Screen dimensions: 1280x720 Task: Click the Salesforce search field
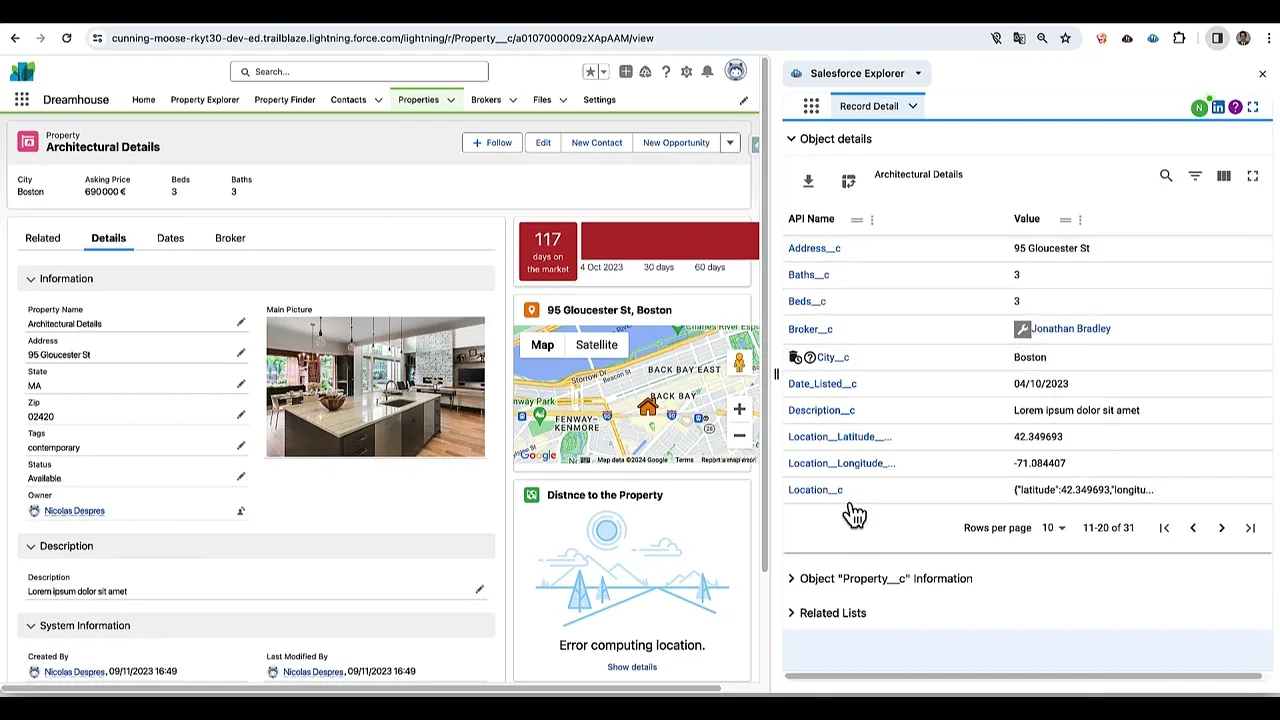coord(359,72)
